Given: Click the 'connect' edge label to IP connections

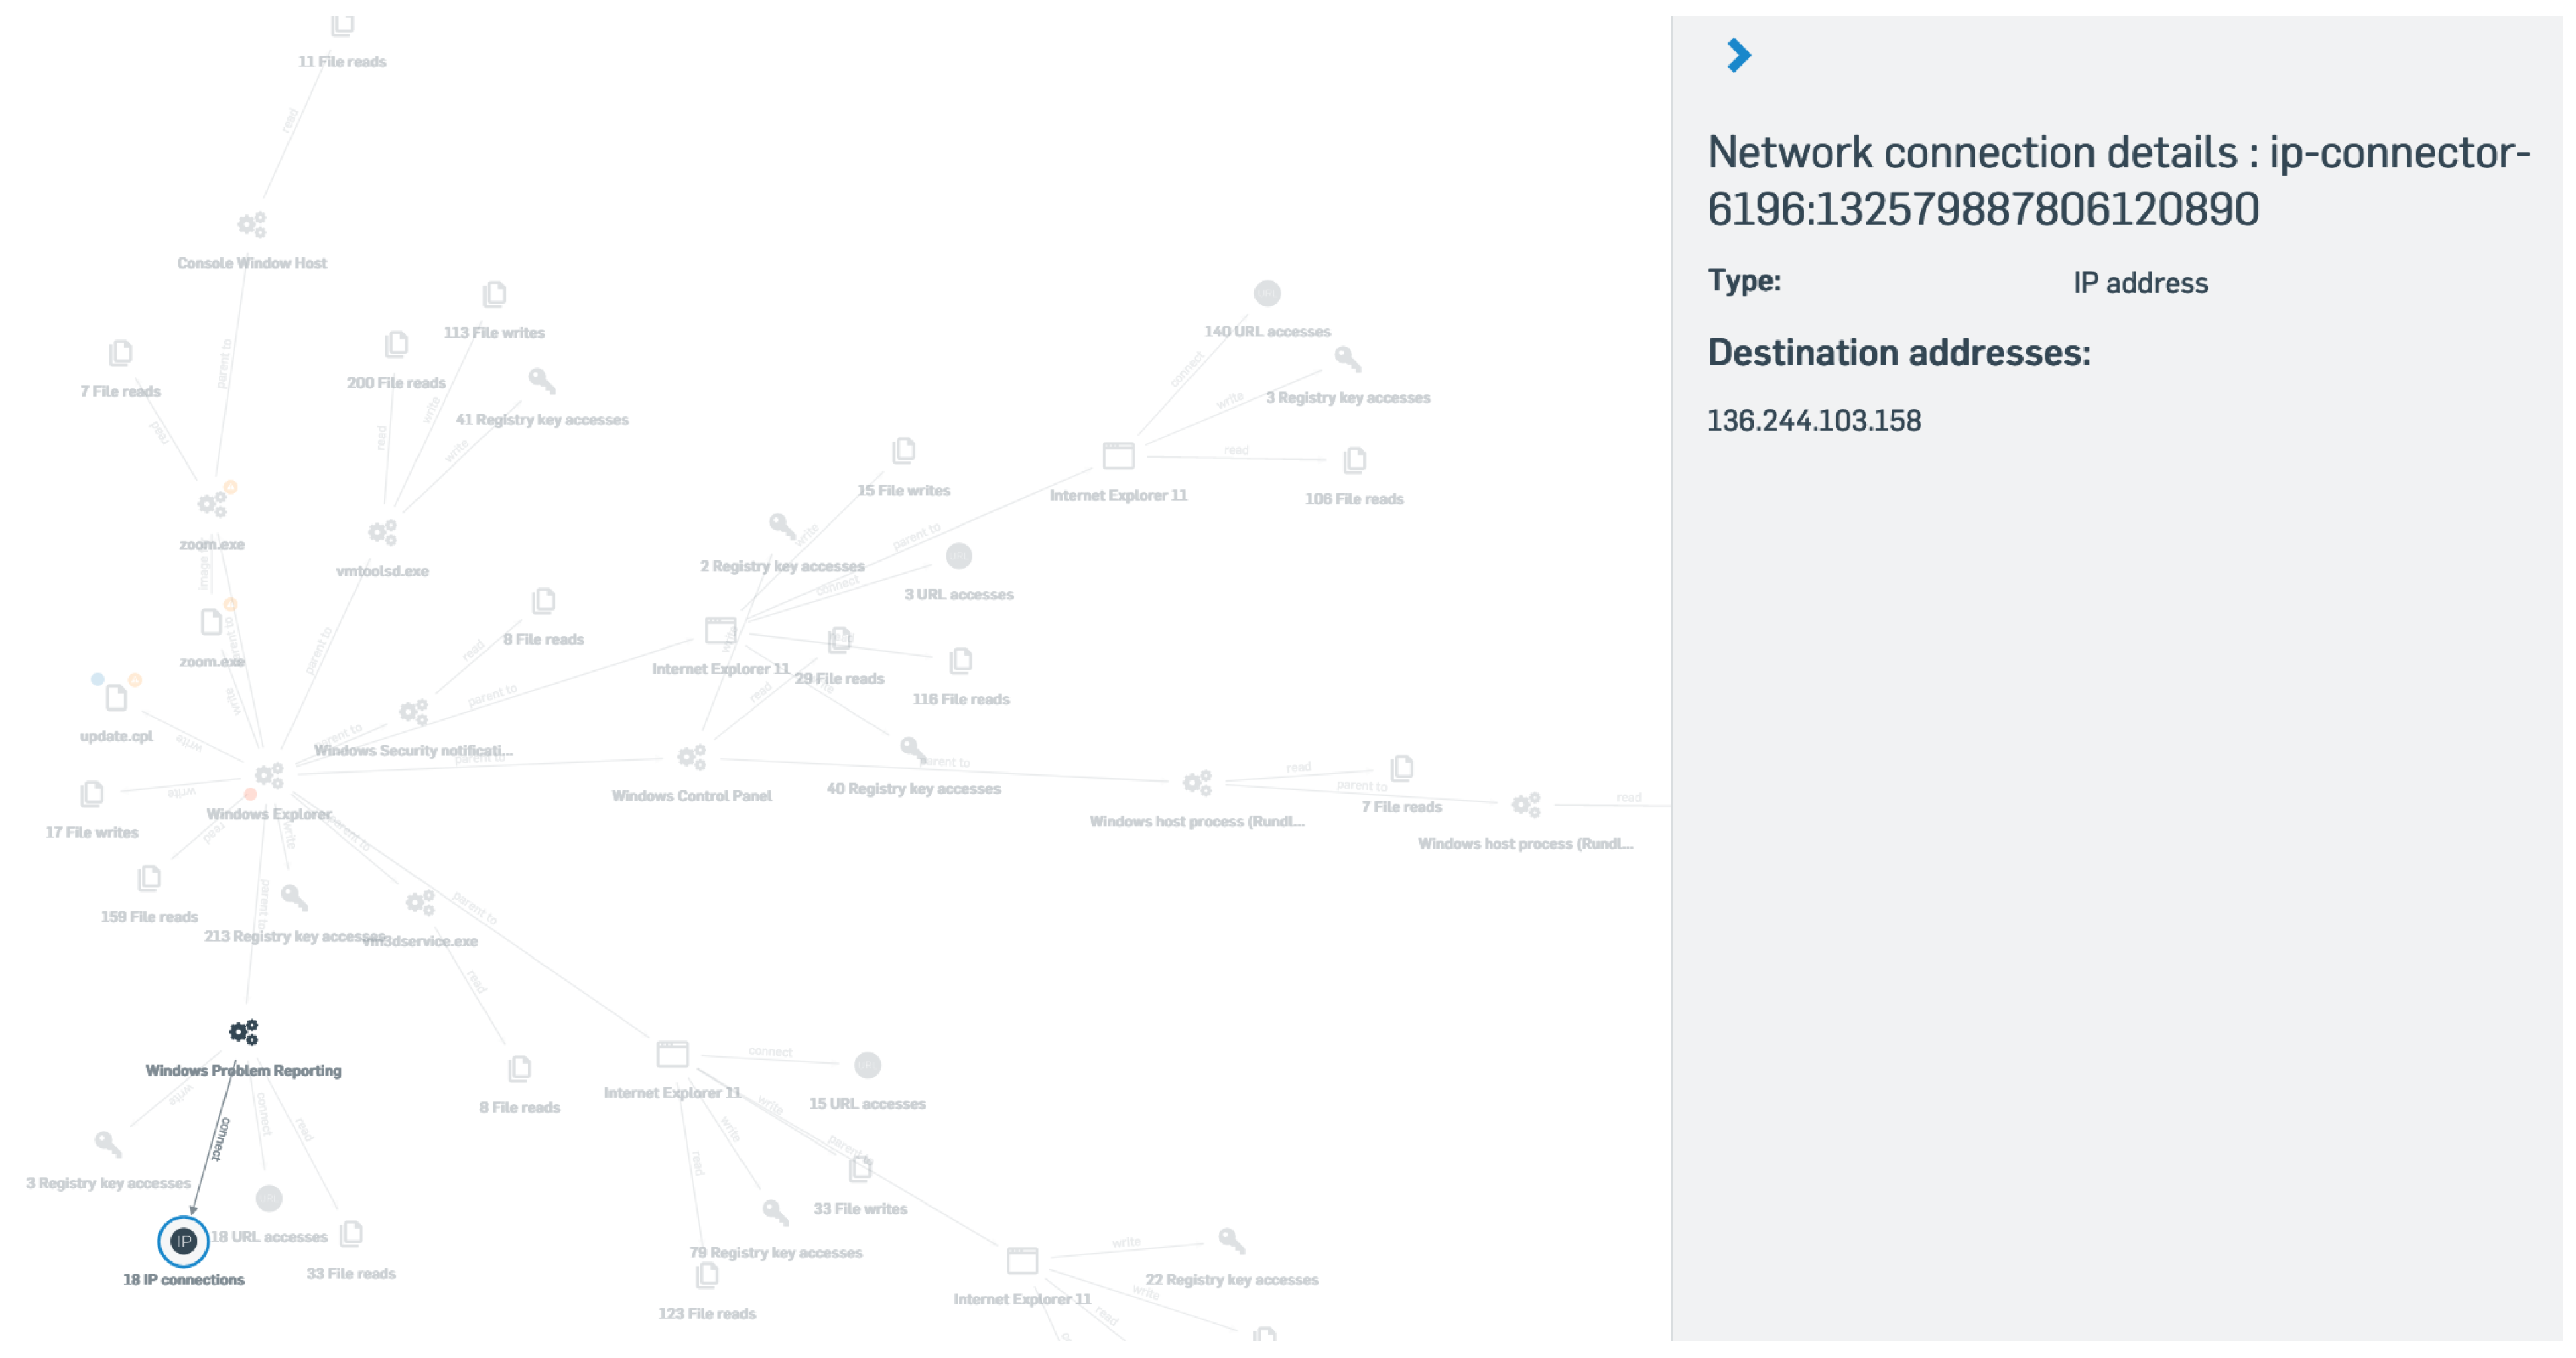Looking at the screenshot, I should point(221,1139).
